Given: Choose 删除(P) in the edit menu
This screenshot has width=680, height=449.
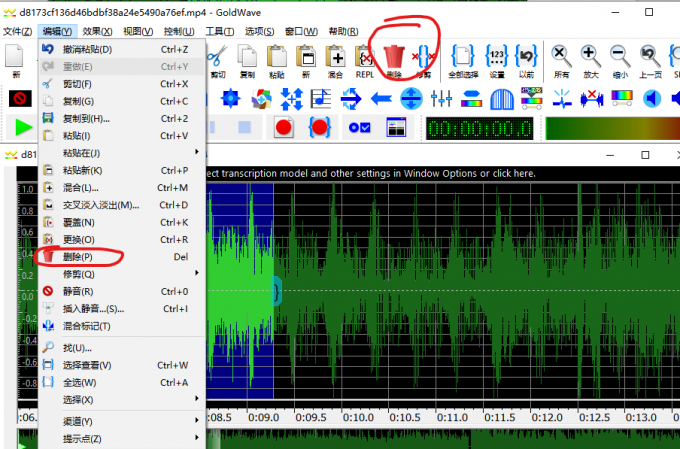Looking at the screenshot, I should [x=121, y=257].
